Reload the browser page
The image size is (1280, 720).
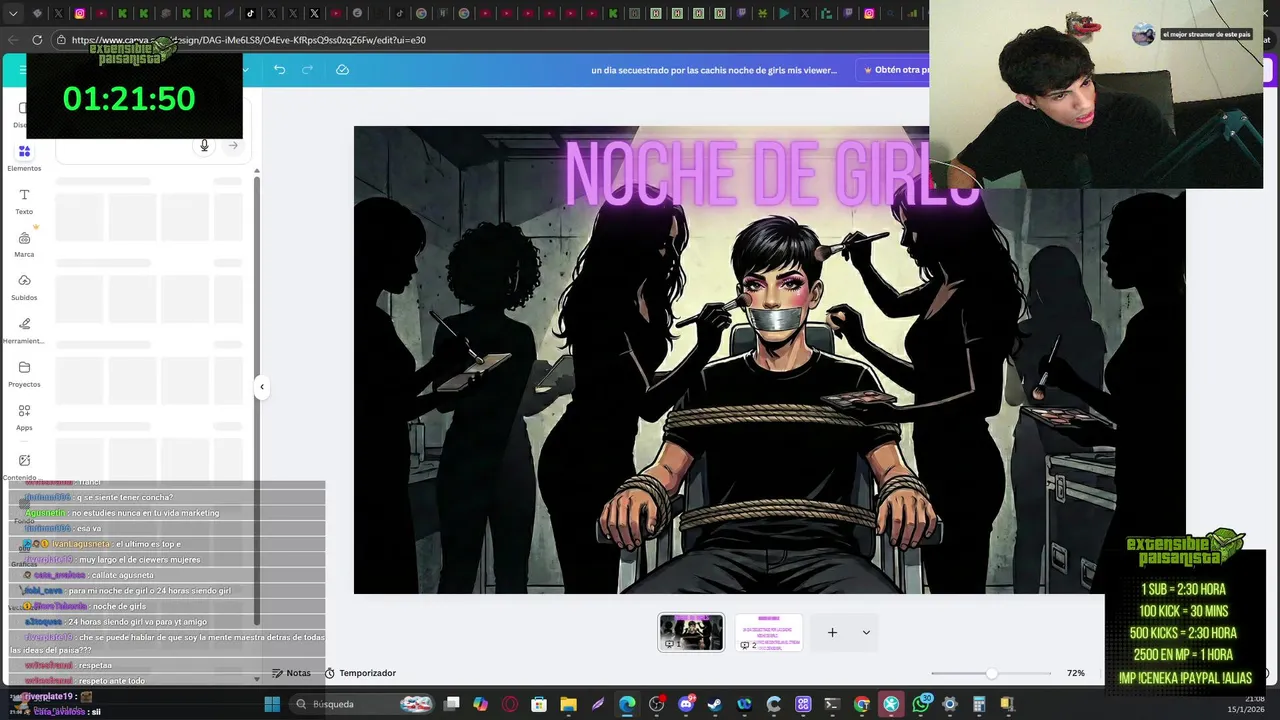click(37, 40)
